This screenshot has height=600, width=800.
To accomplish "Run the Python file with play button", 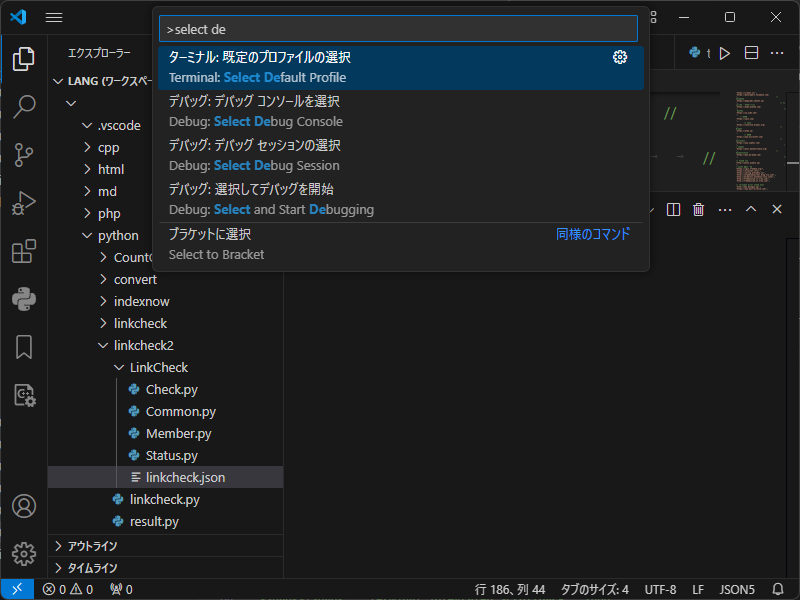I will pyautogui.click(x=724, y=53).
